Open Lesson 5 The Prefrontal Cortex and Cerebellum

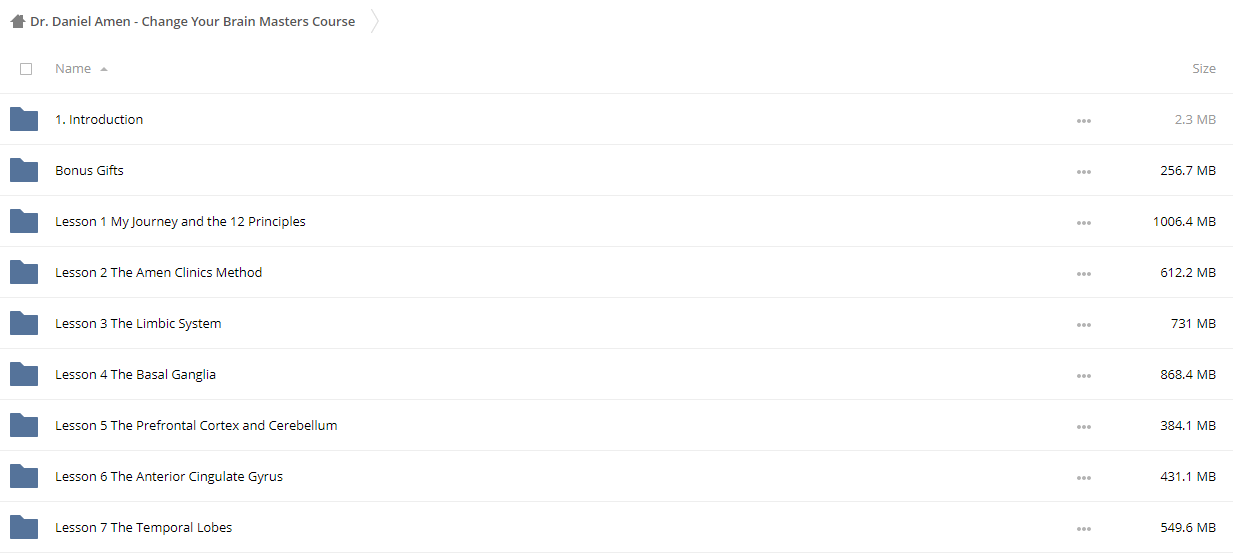coord(196,425)
